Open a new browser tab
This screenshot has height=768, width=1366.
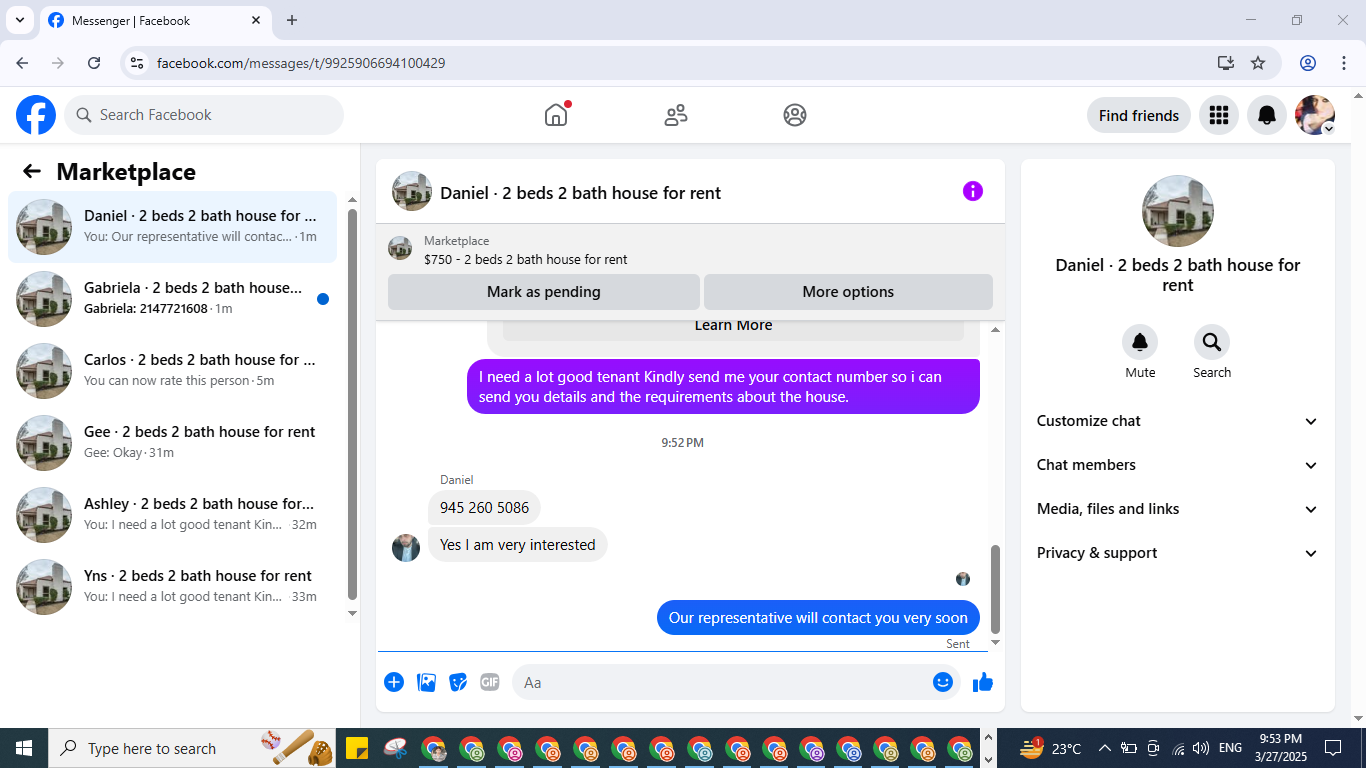tap(292, 20)
